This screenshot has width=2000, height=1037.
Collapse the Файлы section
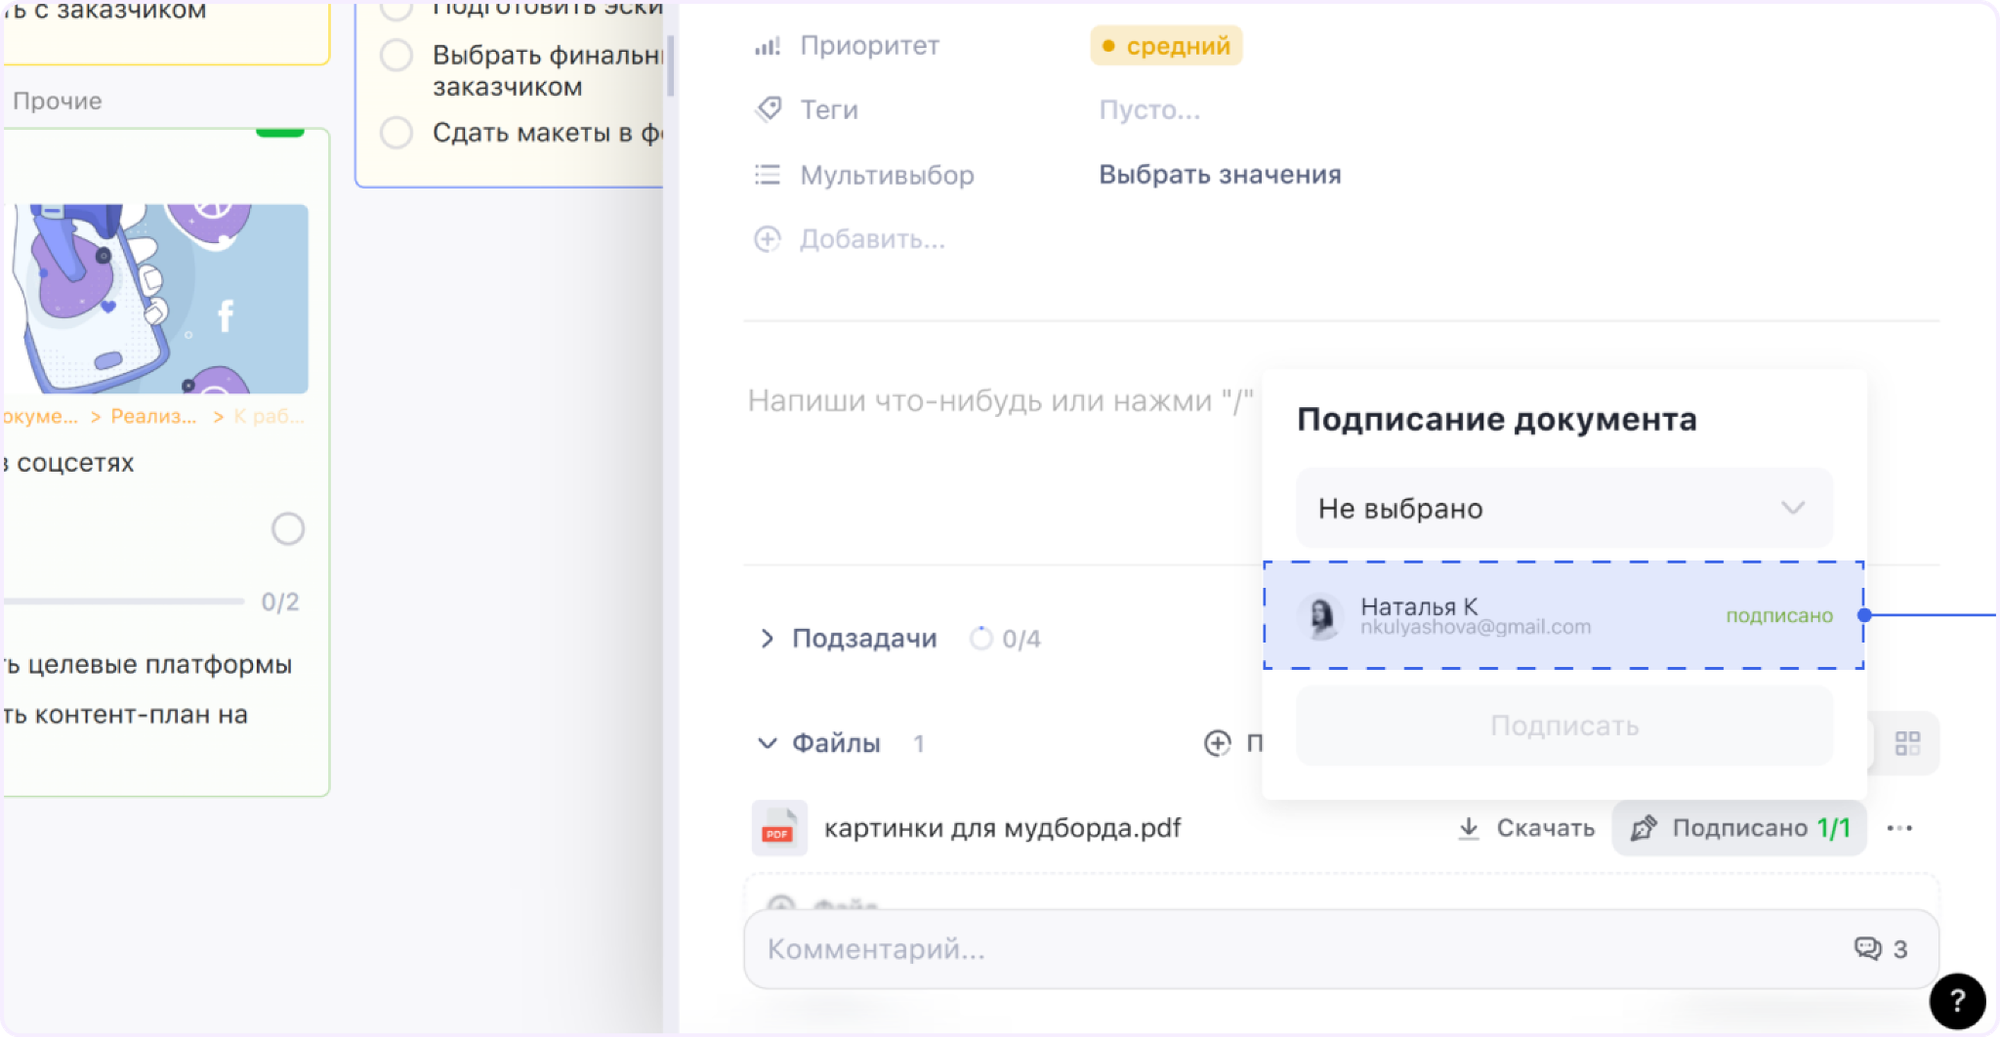[767, 743]
